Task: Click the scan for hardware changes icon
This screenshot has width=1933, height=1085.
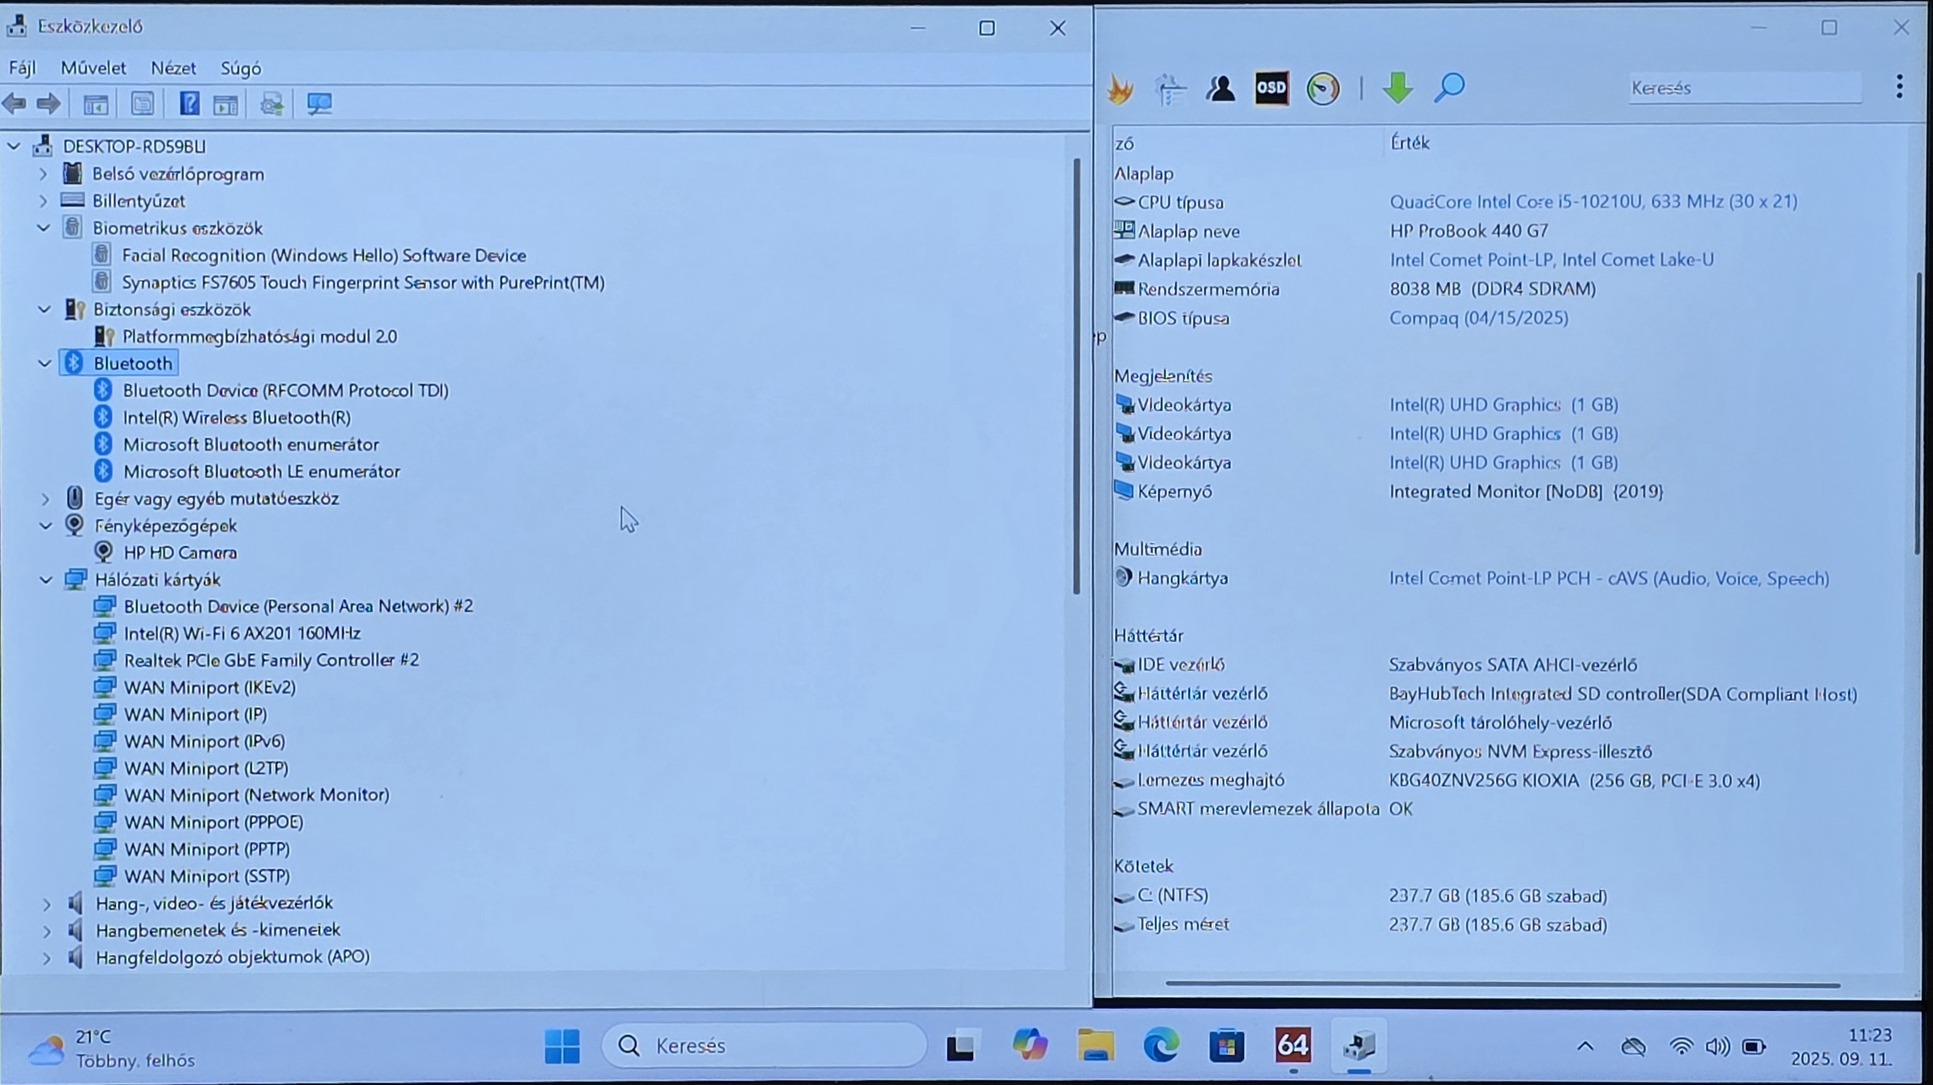Action: pyautogui.click(x=319, y=104)
